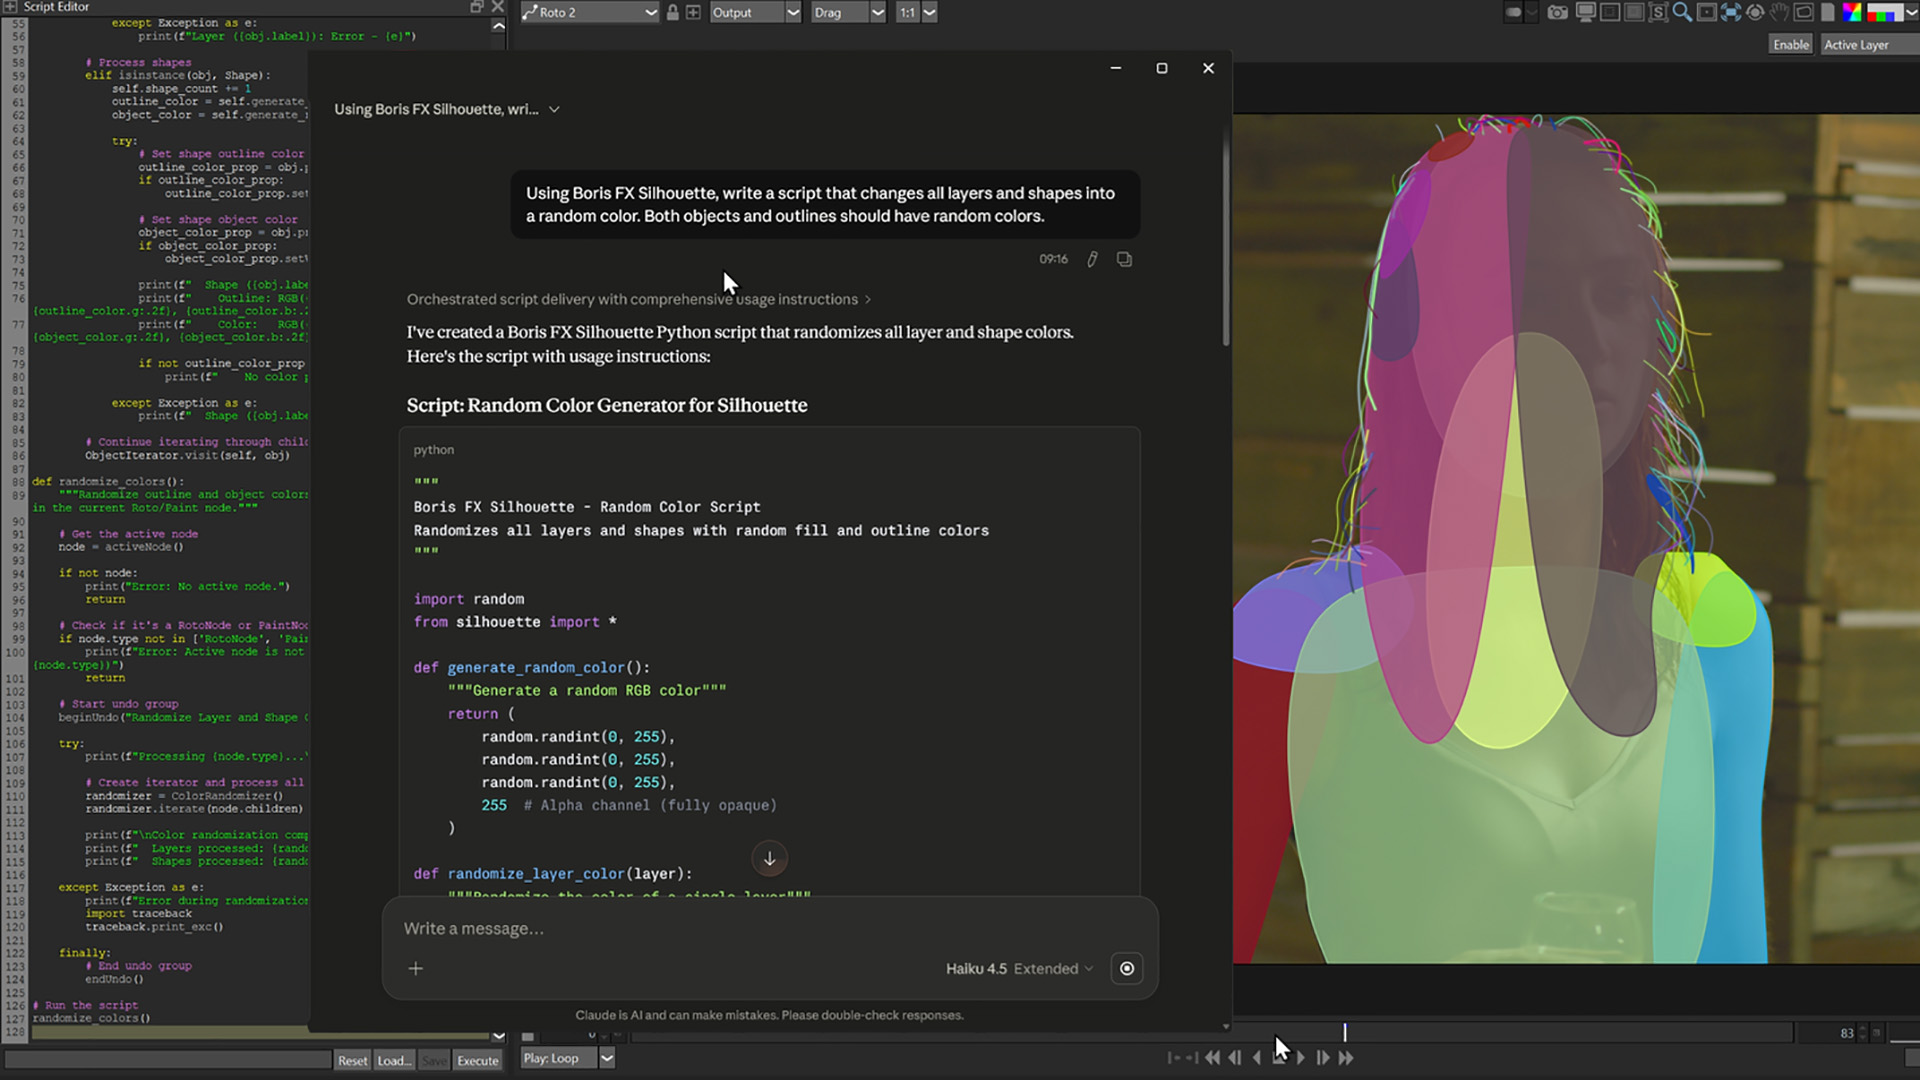Open the Roto 2 node dropdown

[590, 13]
